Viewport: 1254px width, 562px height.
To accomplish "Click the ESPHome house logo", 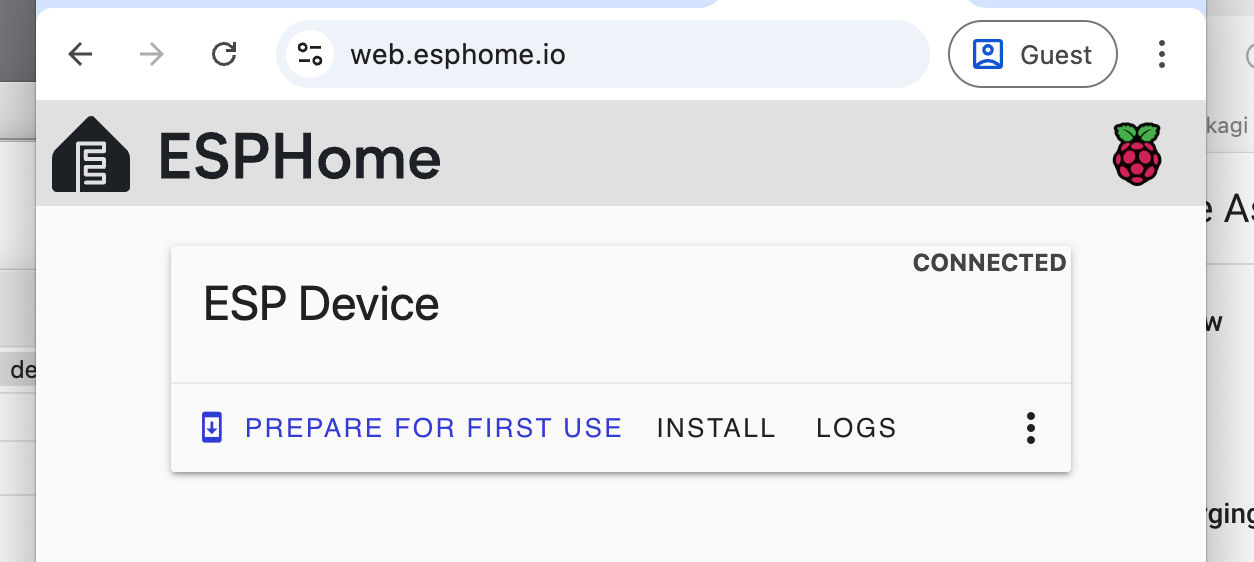I will tap(91, 154).
